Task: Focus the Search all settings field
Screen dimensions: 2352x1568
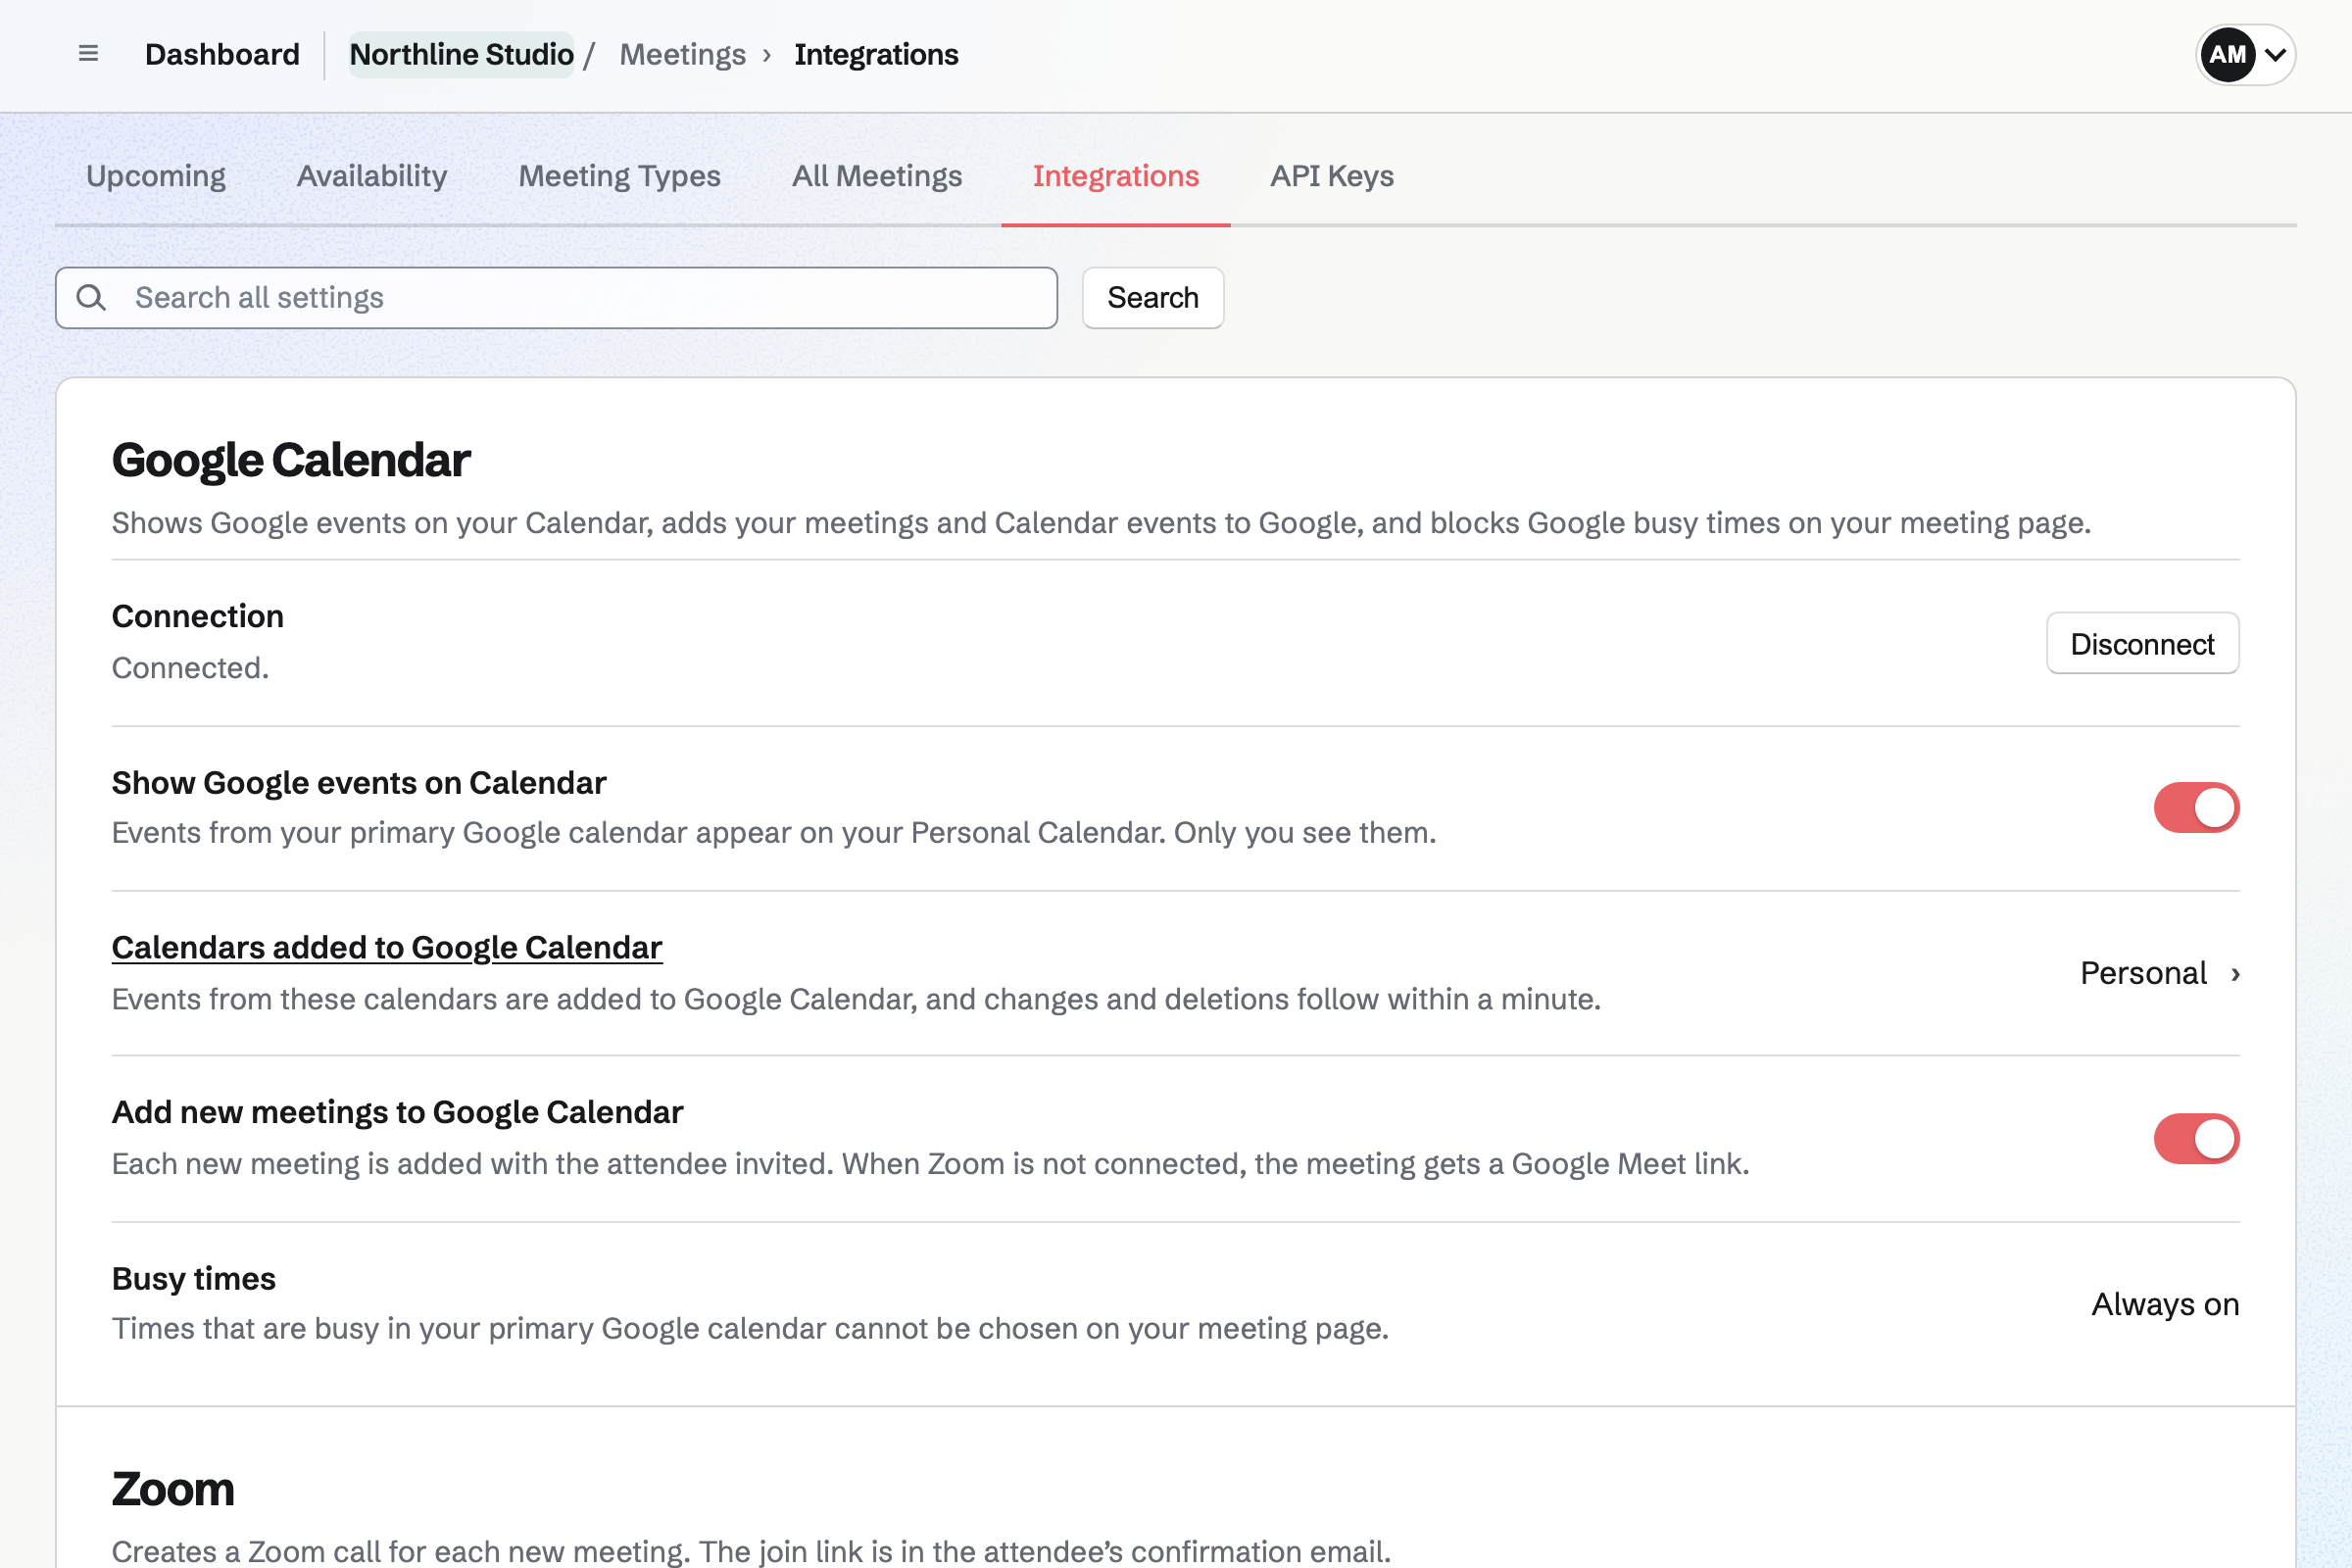Action: tap(556, 298)
